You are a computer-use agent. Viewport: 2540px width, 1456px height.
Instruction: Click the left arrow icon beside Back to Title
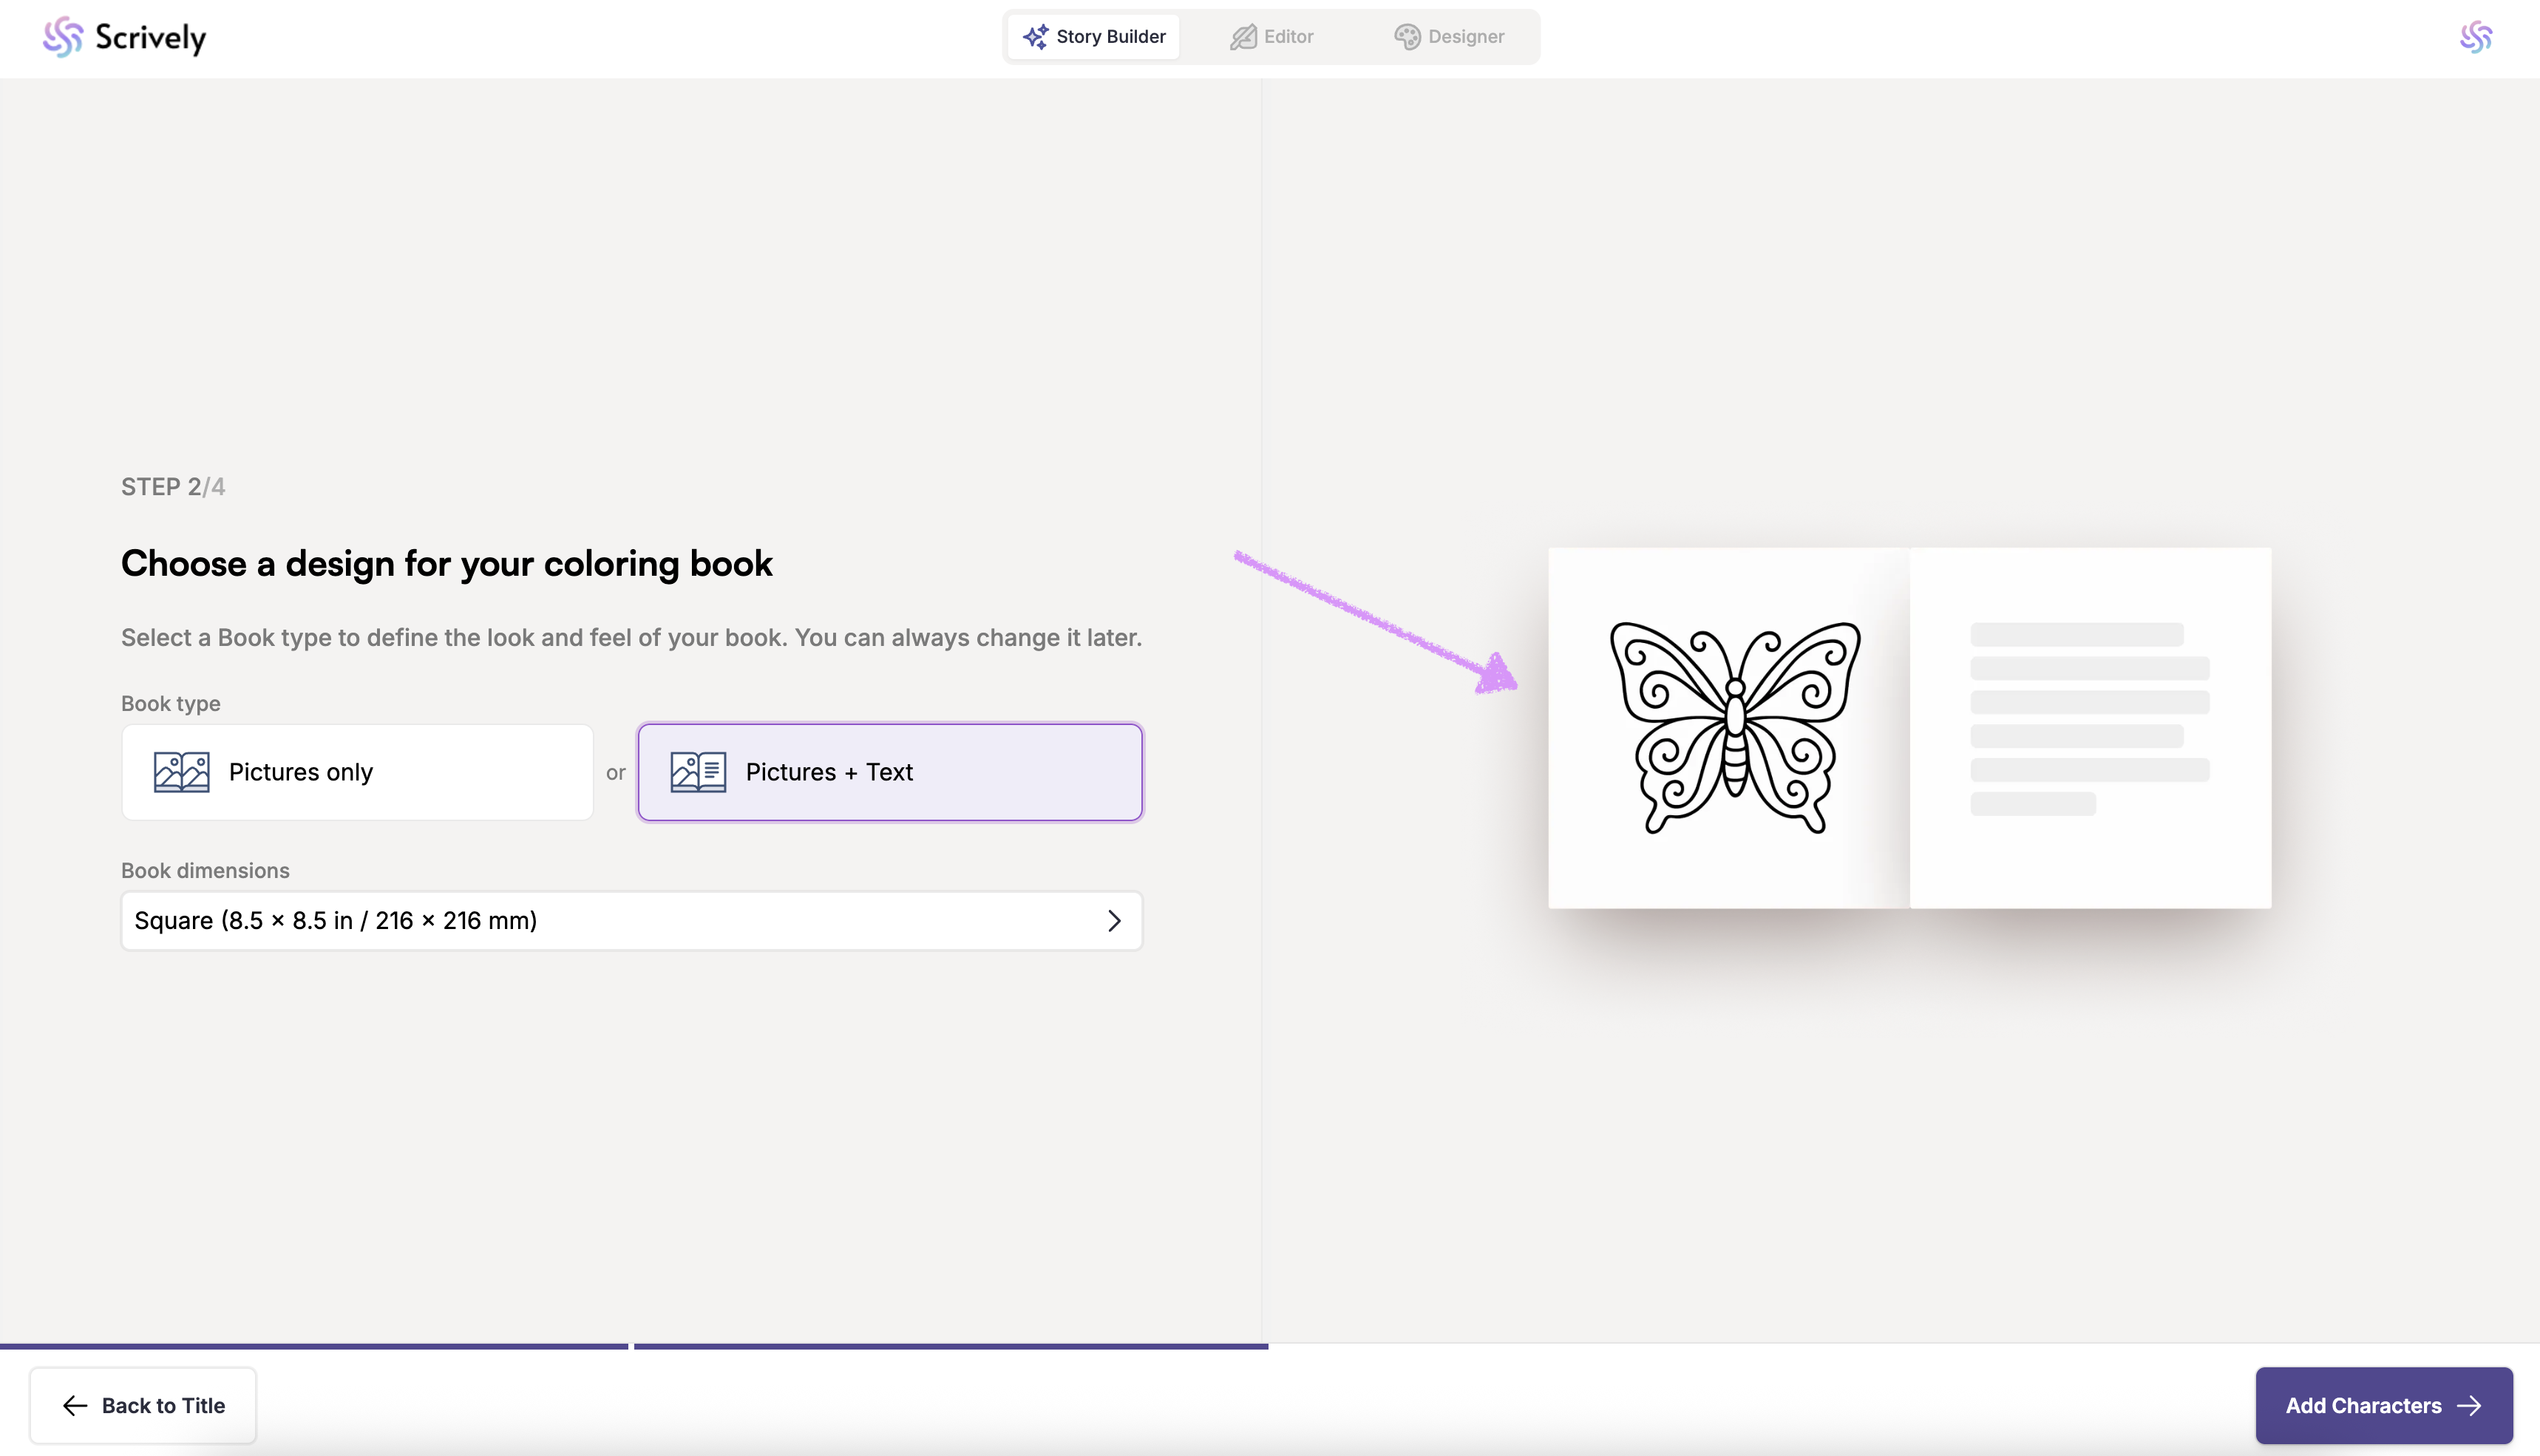(75, 1405)
